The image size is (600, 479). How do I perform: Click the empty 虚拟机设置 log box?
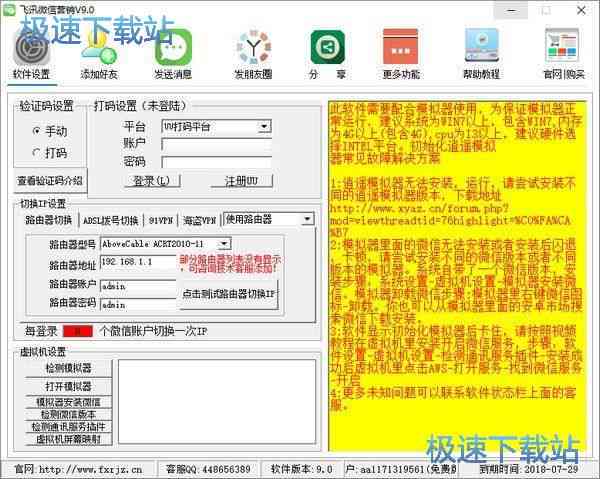(217, 402)
